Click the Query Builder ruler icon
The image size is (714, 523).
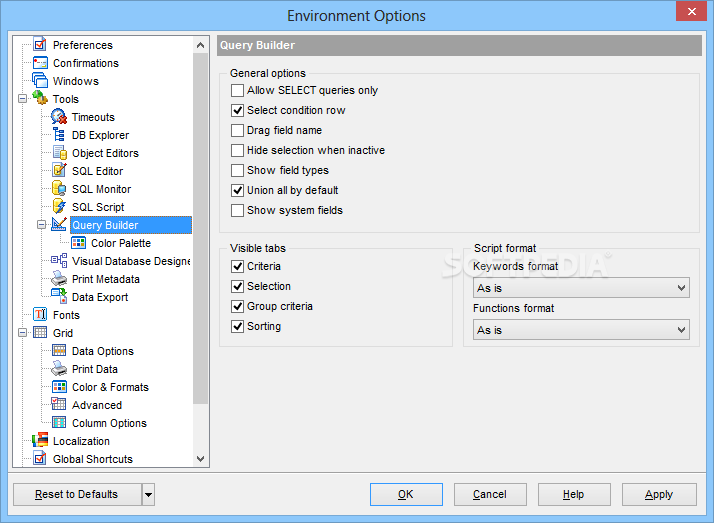tap(59, 224)
